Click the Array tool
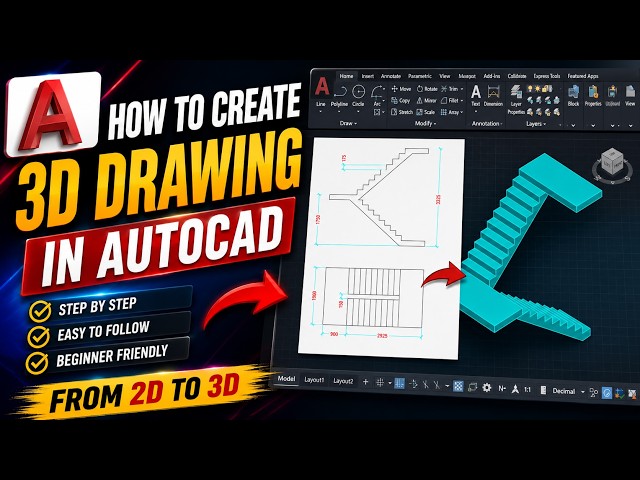The image size is (640, 480). tap(450, 112)
